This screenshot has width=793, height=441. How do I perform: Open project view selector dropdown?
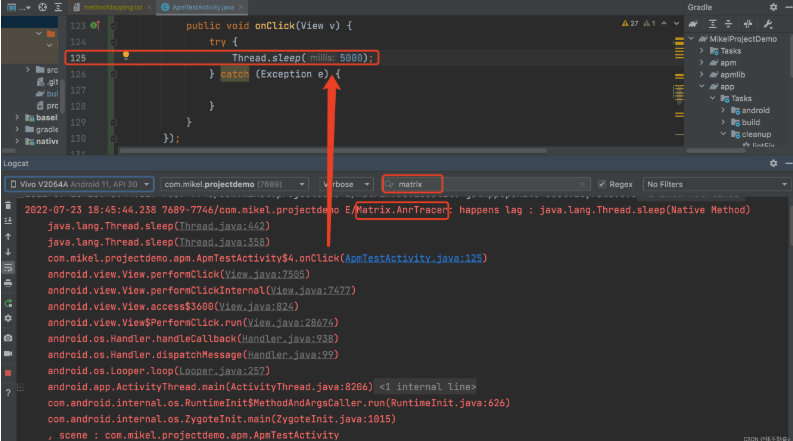pos(18,7)
